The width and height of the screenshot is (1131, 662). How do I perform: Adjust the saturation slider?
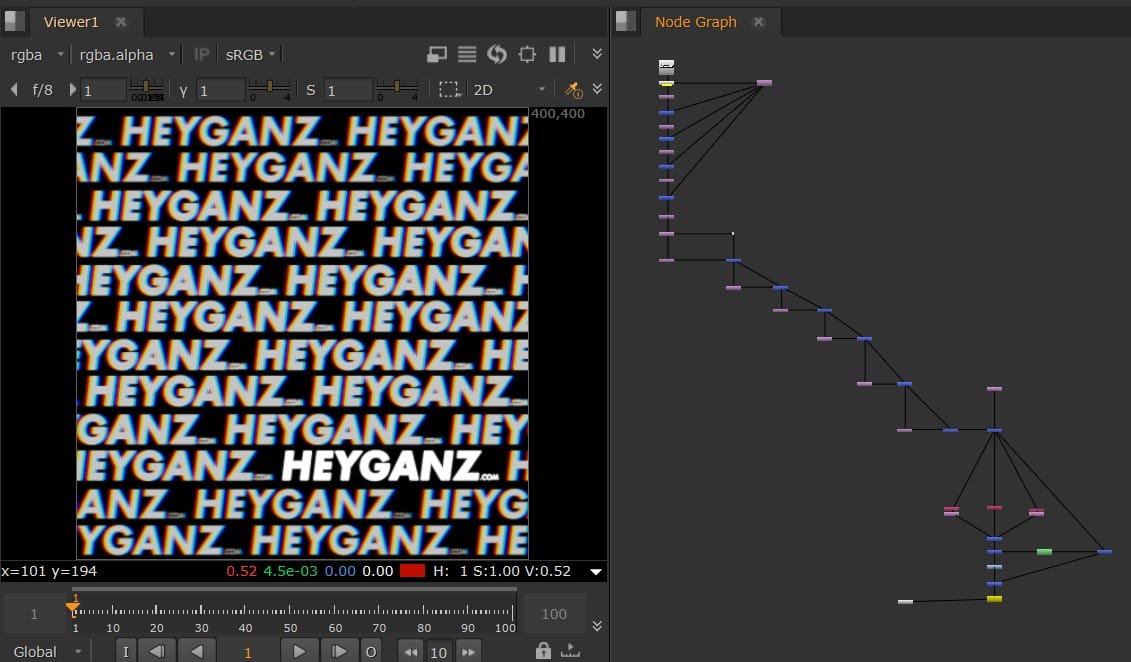click(x=397, y=89)
